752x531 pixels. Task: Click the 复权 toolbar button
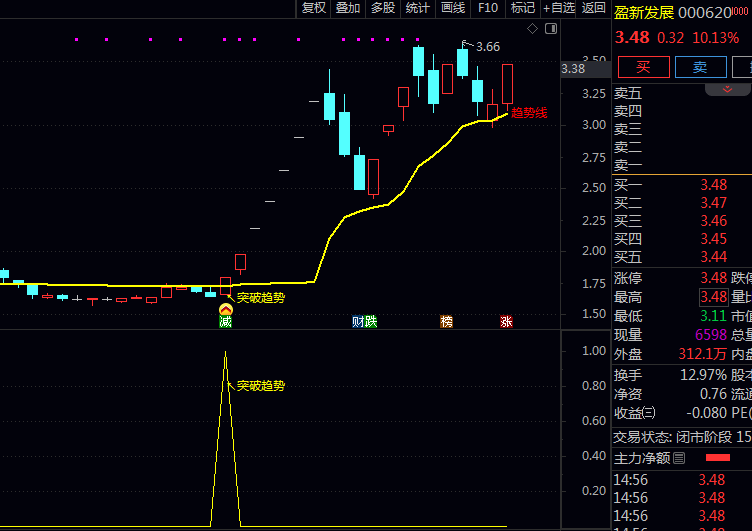tap(314, 8)
